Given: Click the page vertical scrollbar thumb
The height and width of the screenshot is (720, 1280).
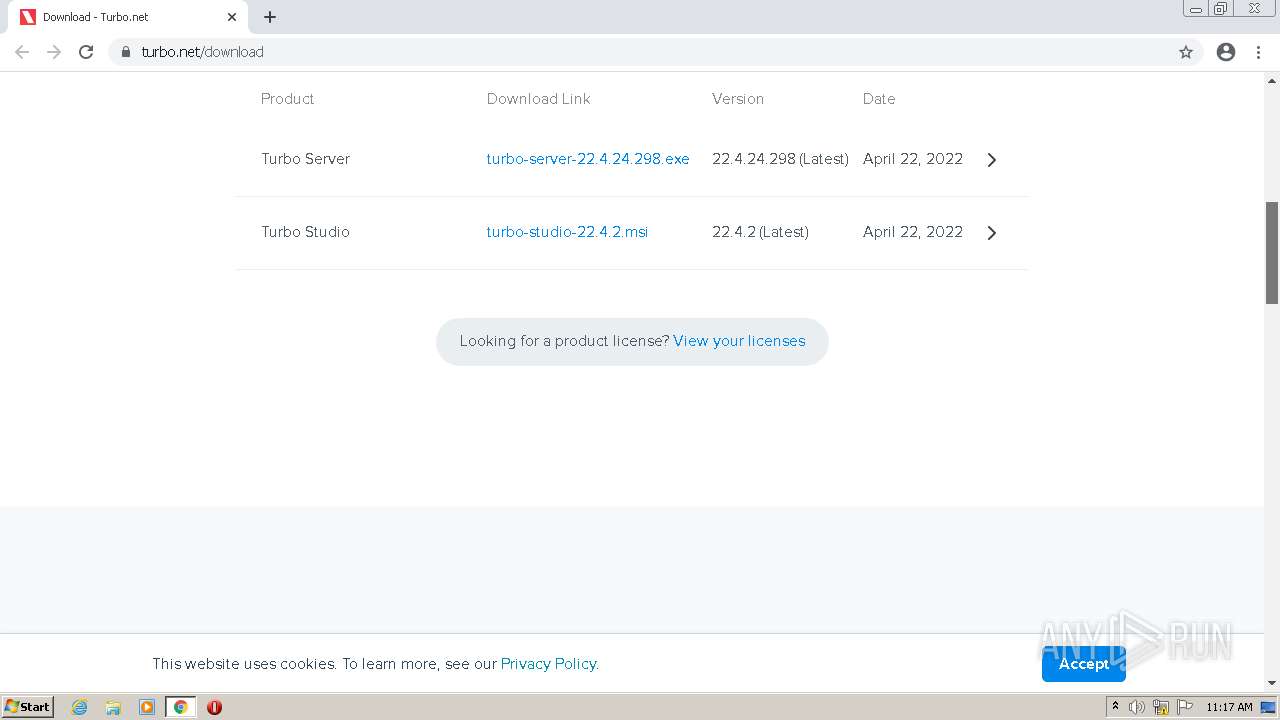Looking at the screenshot, I should coord(1272,252).
